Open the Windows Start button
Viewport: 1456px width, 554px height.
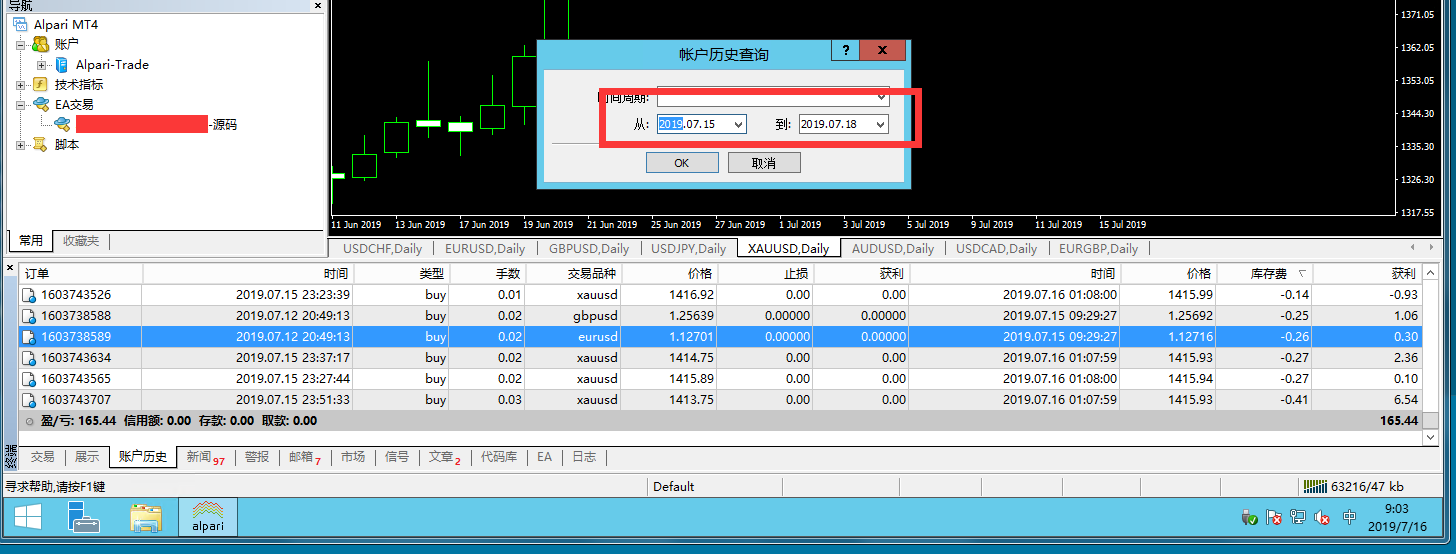click(27, 518)
